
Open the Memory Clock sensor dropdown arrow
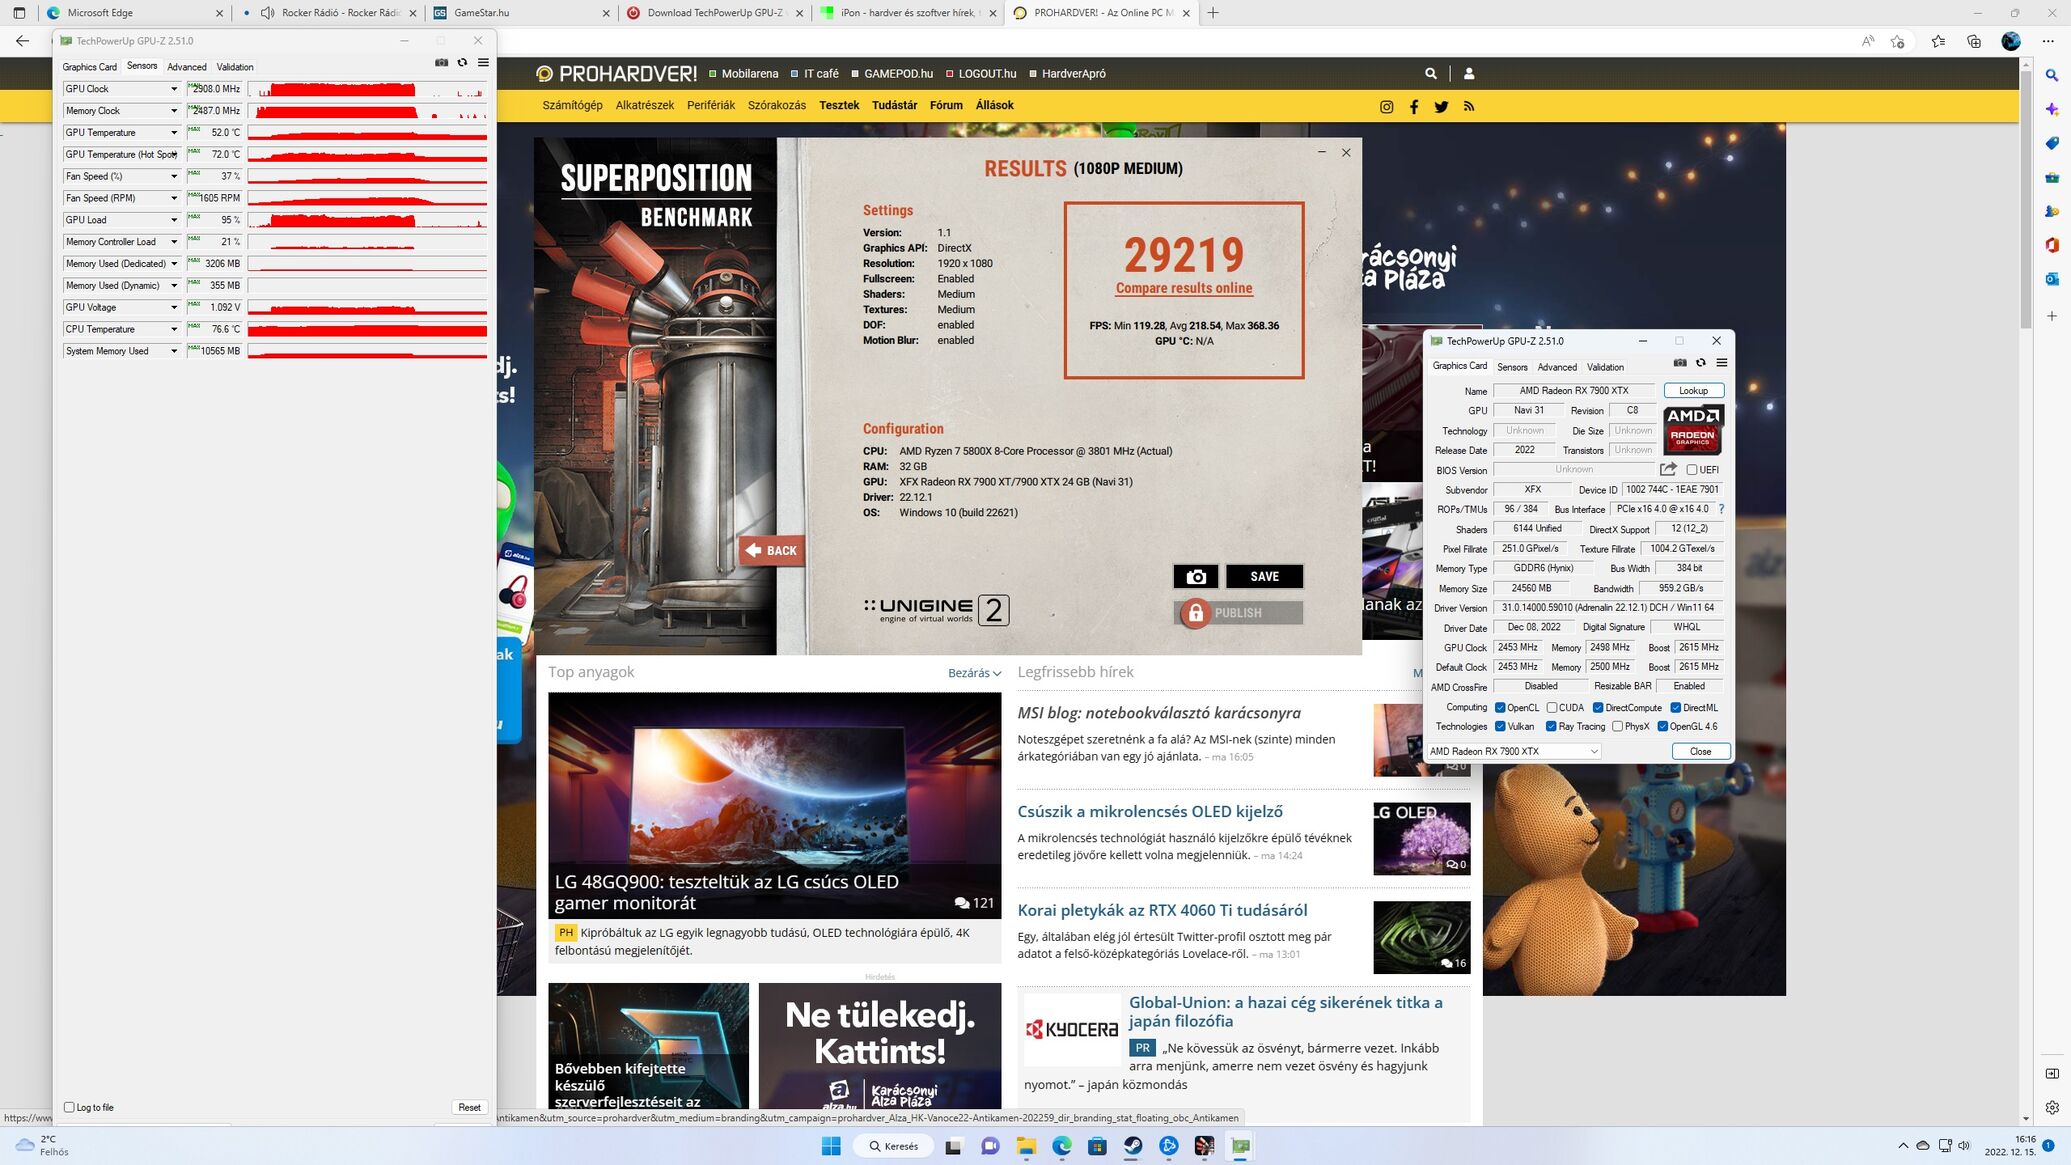pyautogui.click(x=174, y=111)
